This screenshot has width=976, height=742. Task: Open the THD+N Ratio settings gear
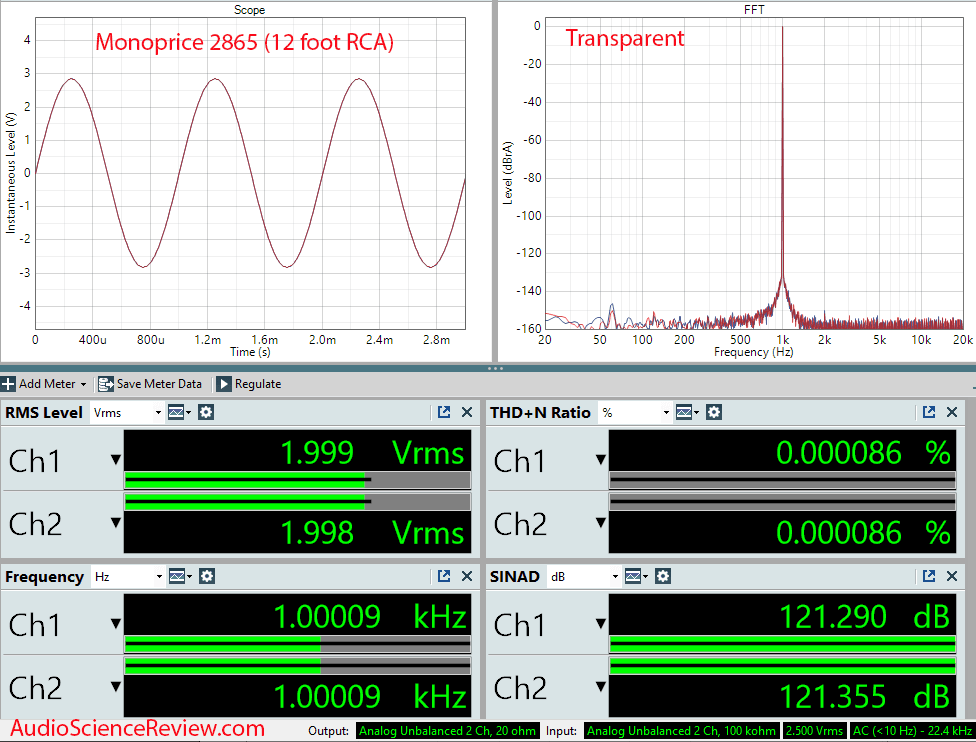tap(714, 412)
